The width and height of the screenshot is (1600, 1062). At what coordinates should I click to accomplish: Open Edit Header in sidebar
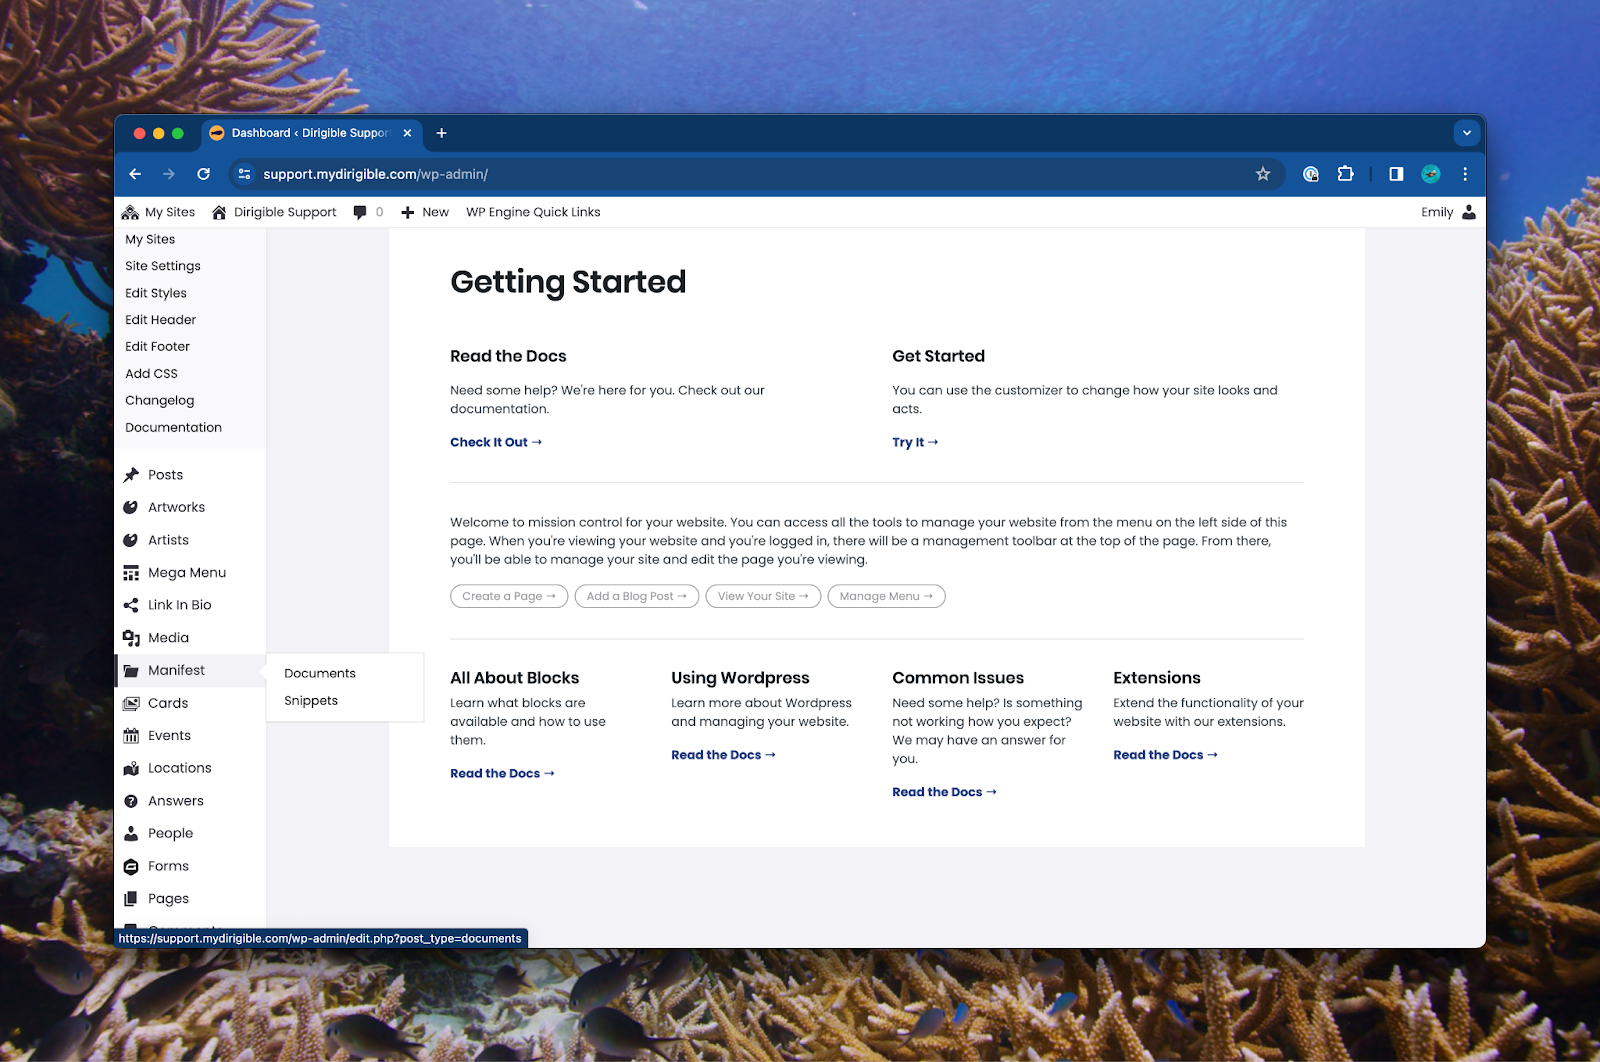point(160,320)
